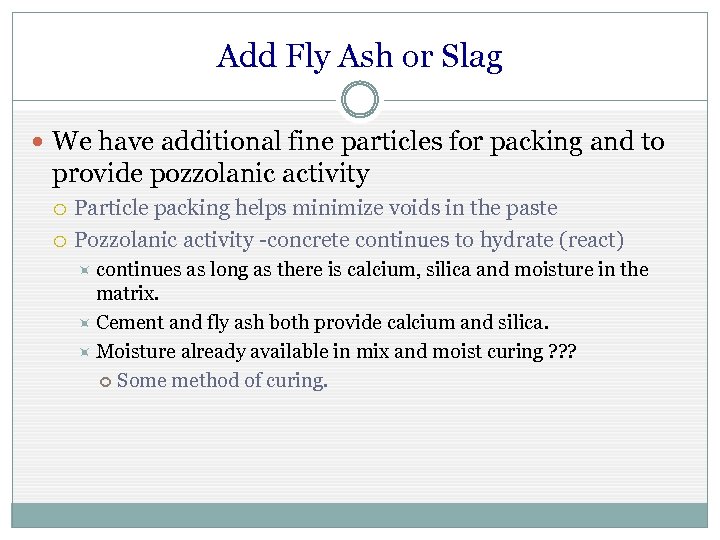
Task: Select the cross bullet before 'continues as long'
Action: coord(85,270)
